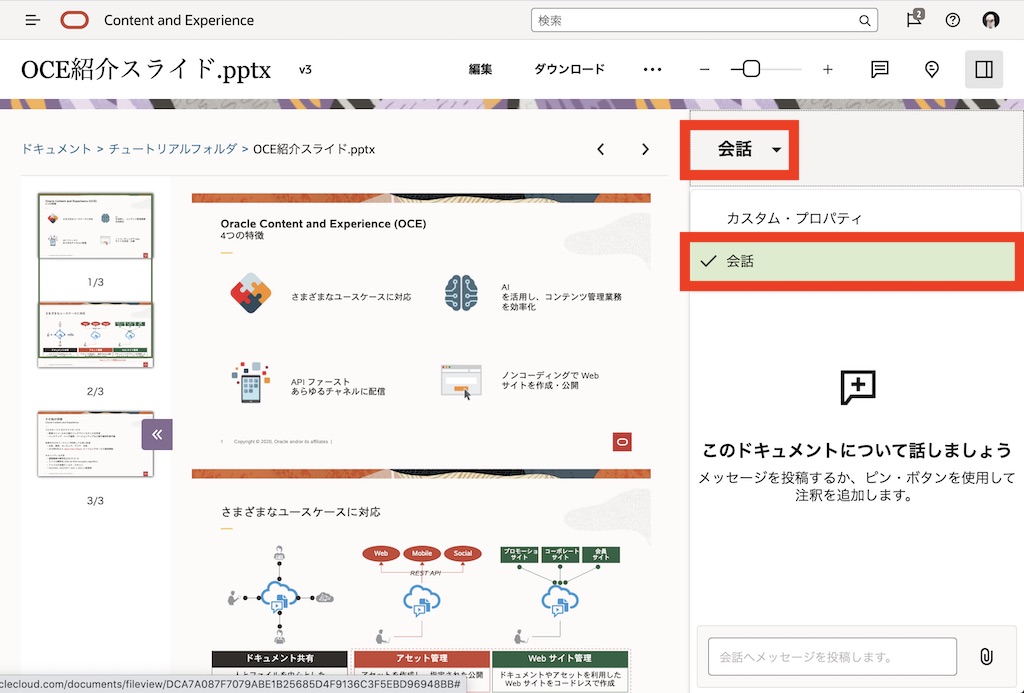Viewport: 1024px width, 693px height.
Task: Attach a file with the paperclip icon
Action: pos(987,657)
